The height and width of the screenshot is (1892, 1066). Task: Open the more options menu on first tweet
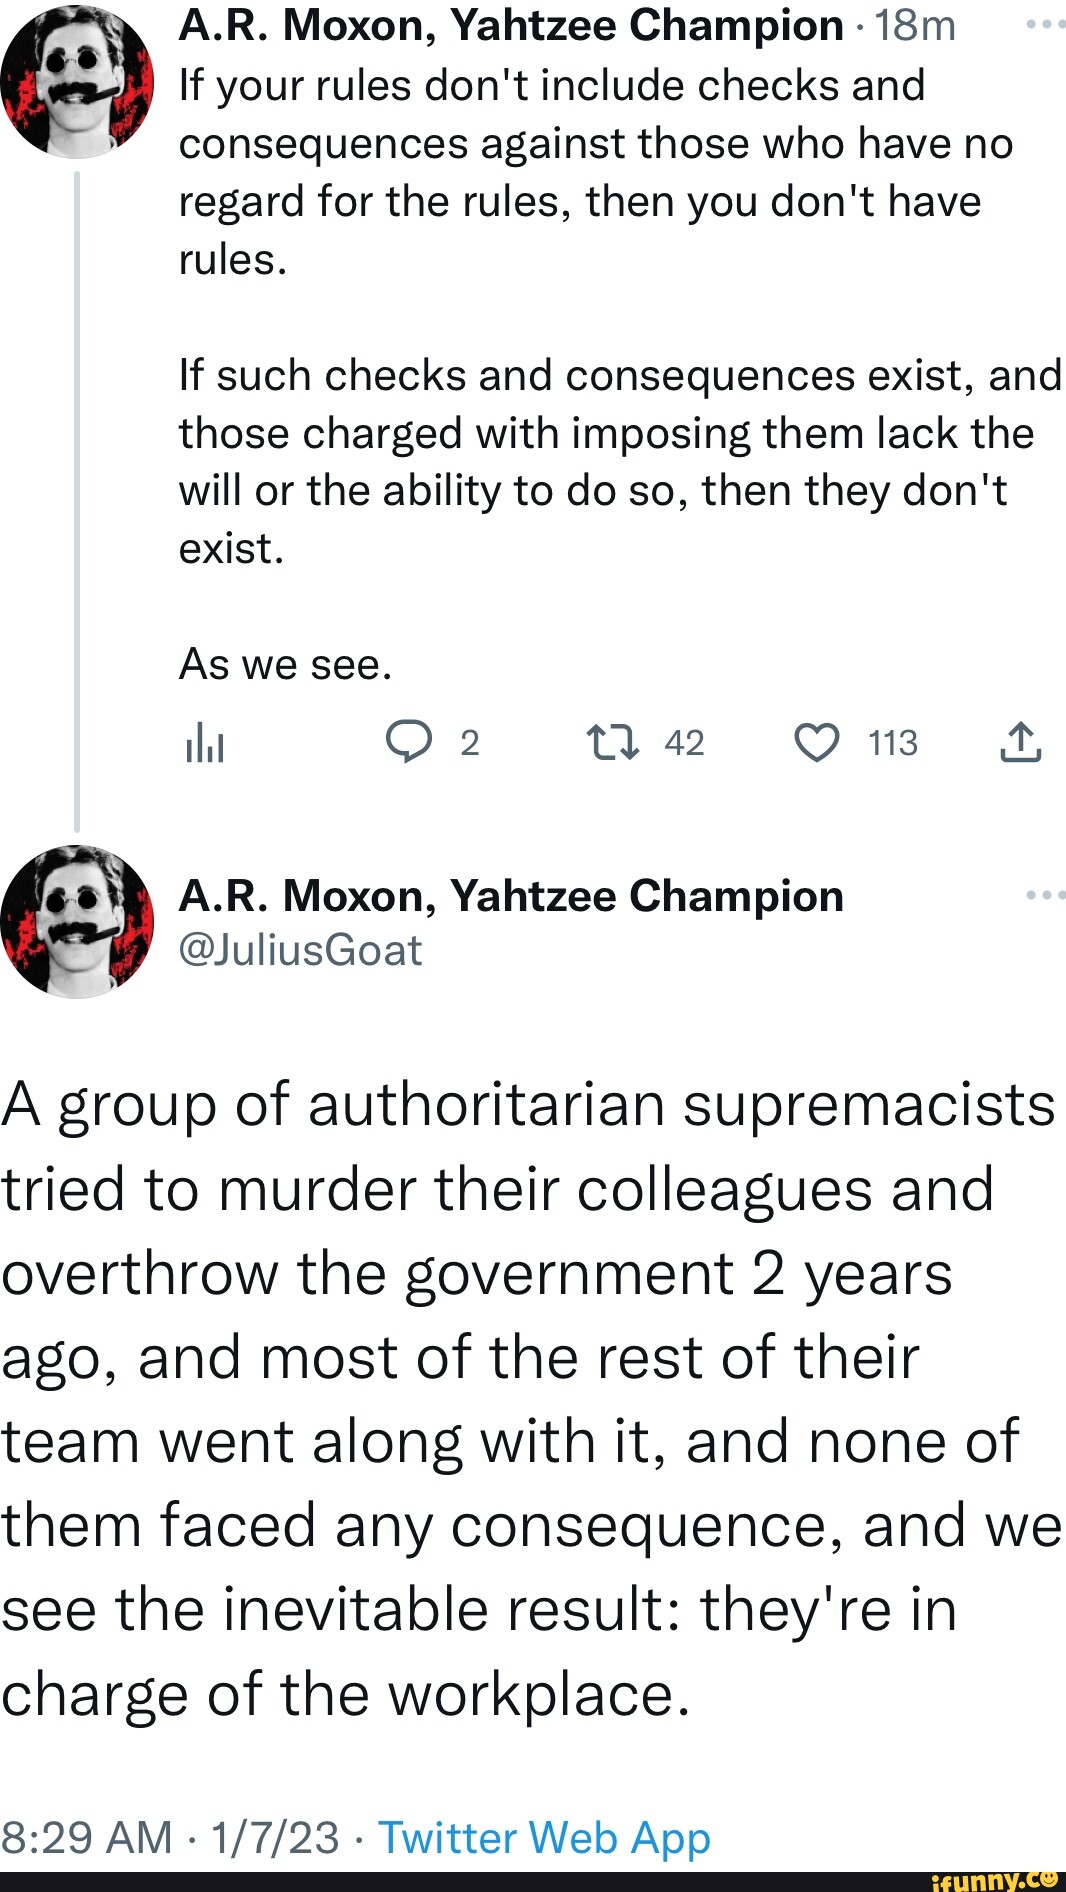pos(1046,24)
